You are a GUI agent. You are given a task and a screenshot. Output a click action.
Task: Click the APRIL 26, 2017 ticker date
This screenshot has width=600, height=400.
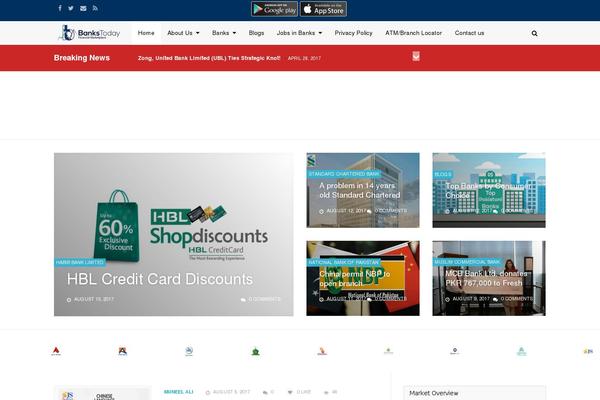pos(304,58)
